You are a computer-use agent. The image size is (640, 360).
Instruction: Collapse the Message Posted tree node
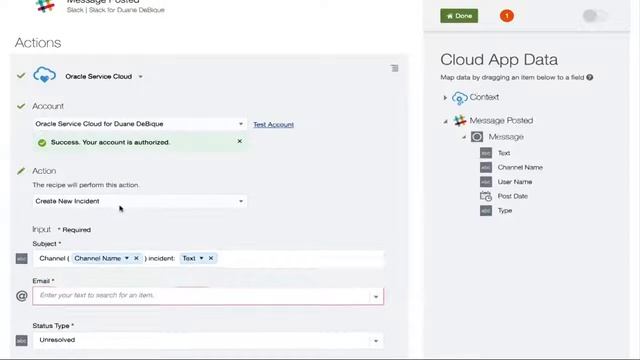[x=445, y=121]
